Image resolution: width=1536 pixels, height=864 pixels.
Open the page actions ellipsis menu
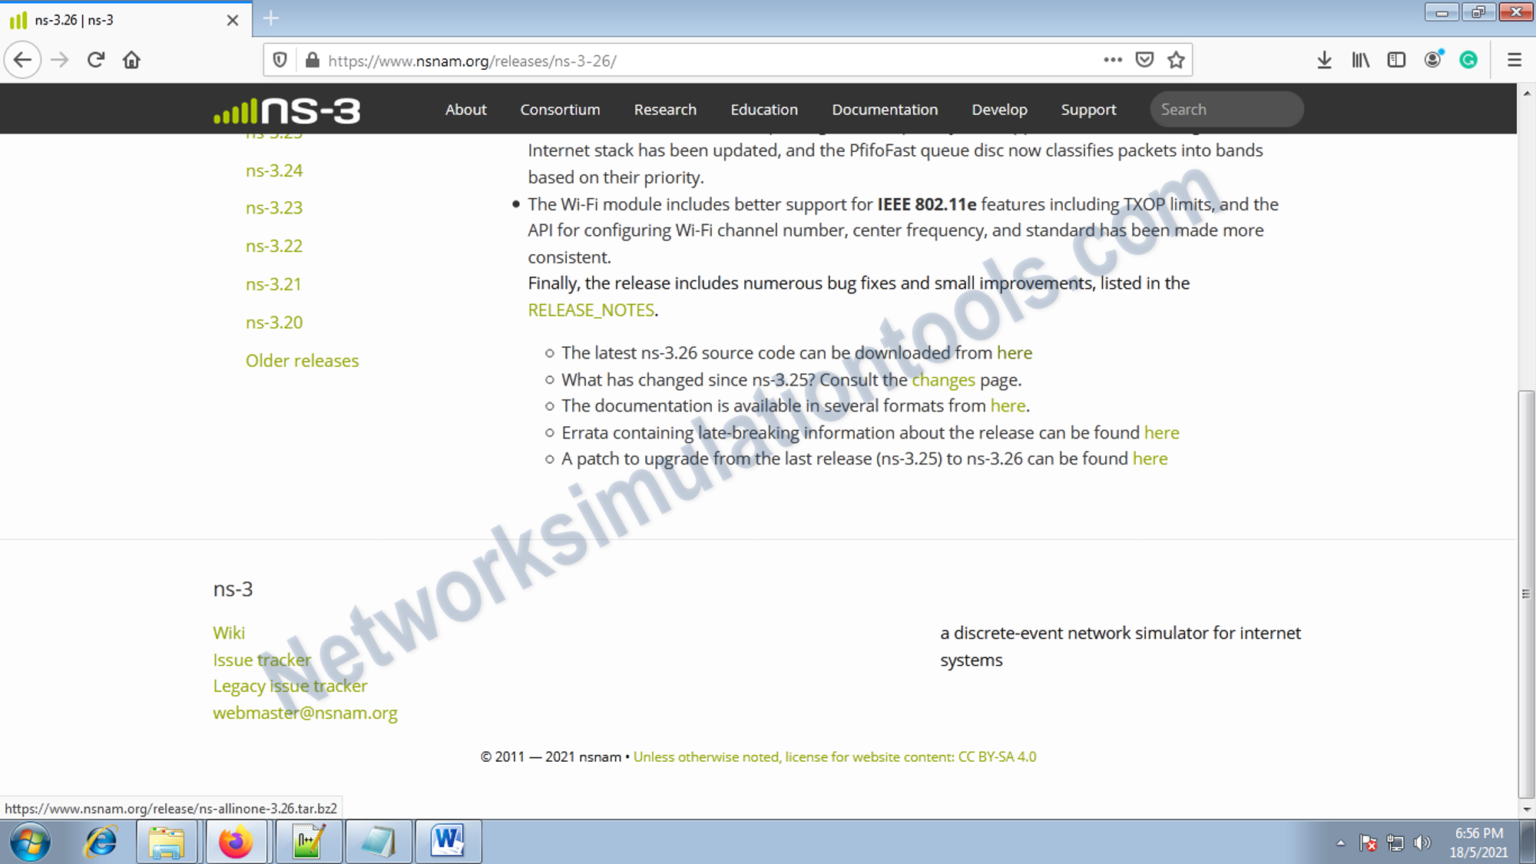click(1112, 60)
